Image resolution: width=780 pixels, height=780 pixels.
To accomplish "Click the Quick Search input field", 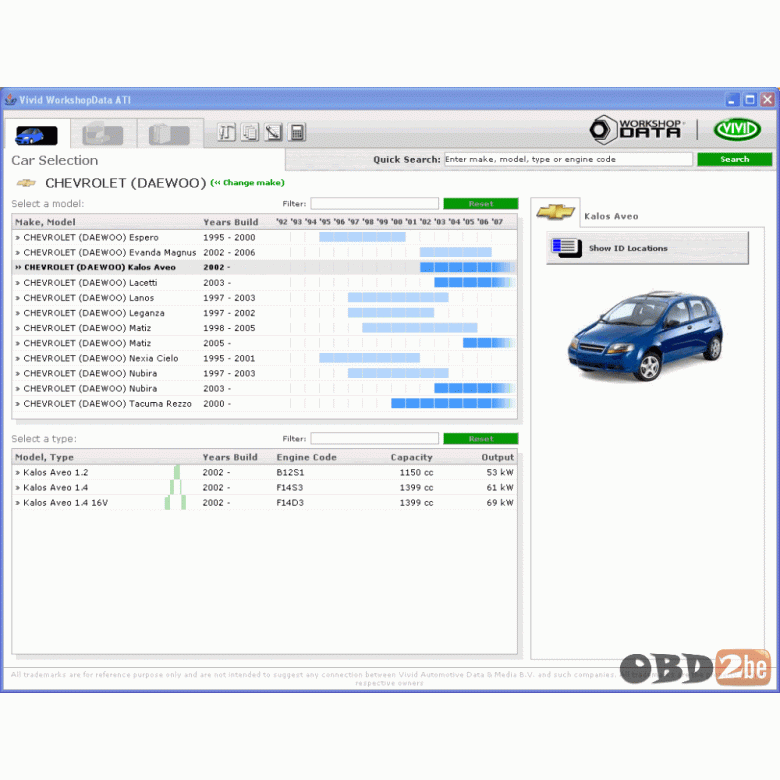I will (568, 159).
